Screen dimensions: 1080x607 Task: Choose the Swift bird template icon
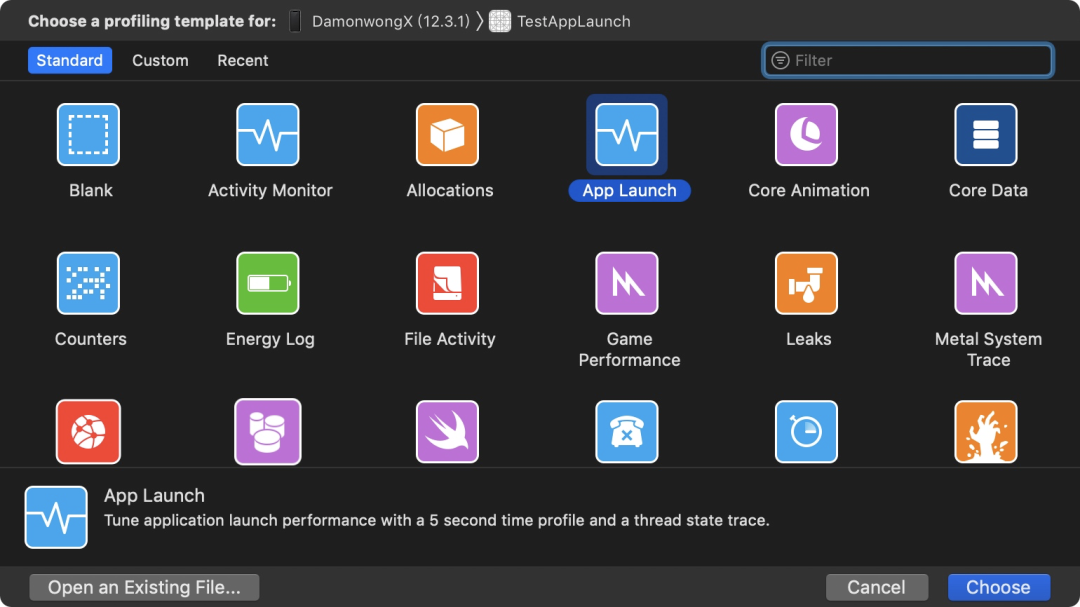[447, 431]
